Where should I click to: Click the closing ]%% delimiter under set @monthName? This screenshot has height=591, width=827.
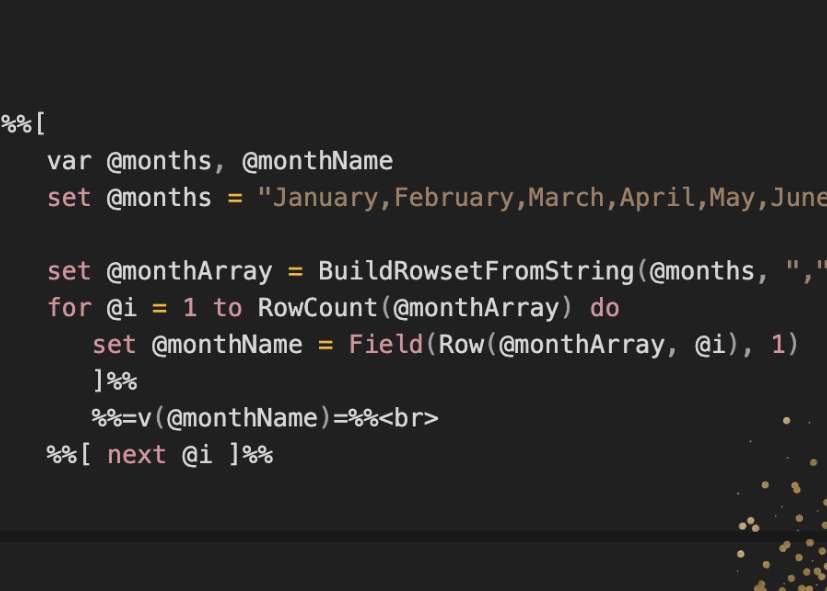click(115, 381)
